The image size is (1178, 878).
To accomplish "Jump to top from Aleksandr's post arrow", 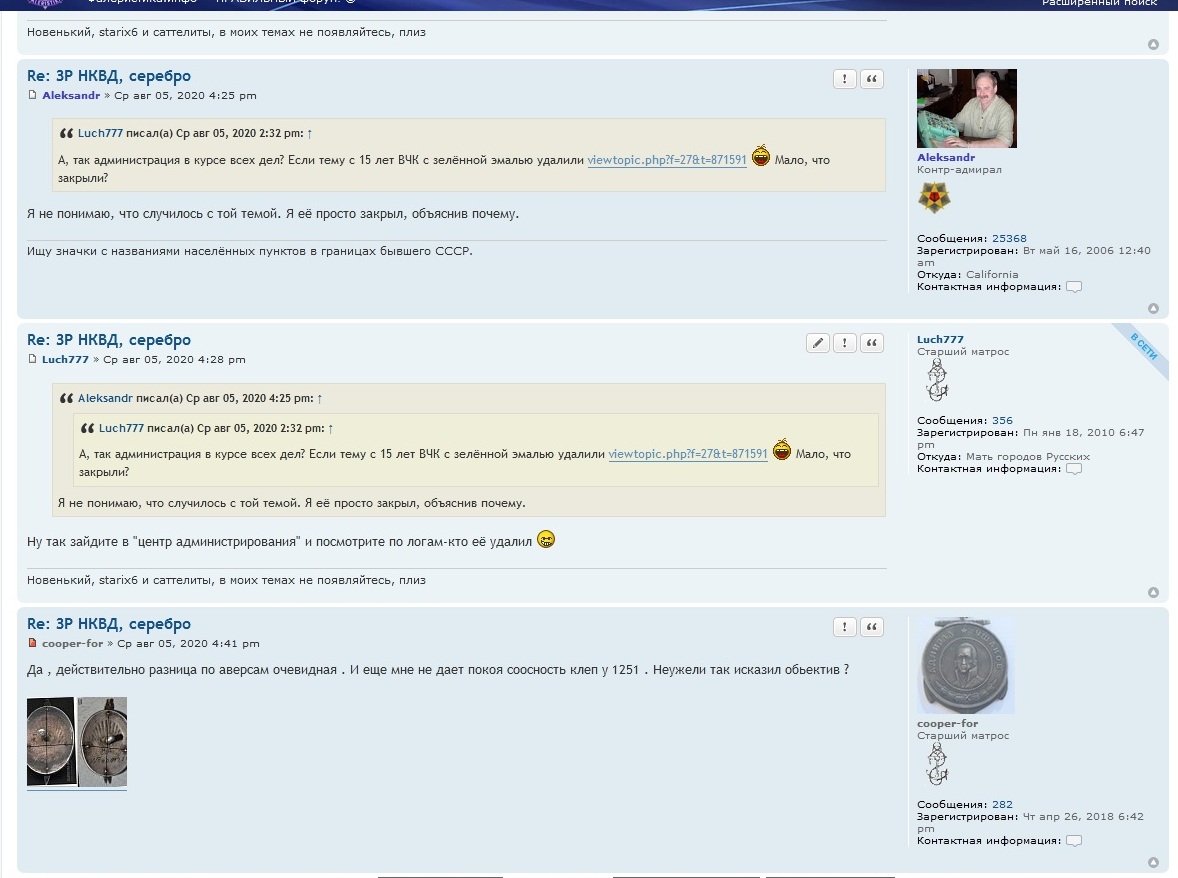I will (x=1153, y=309).
